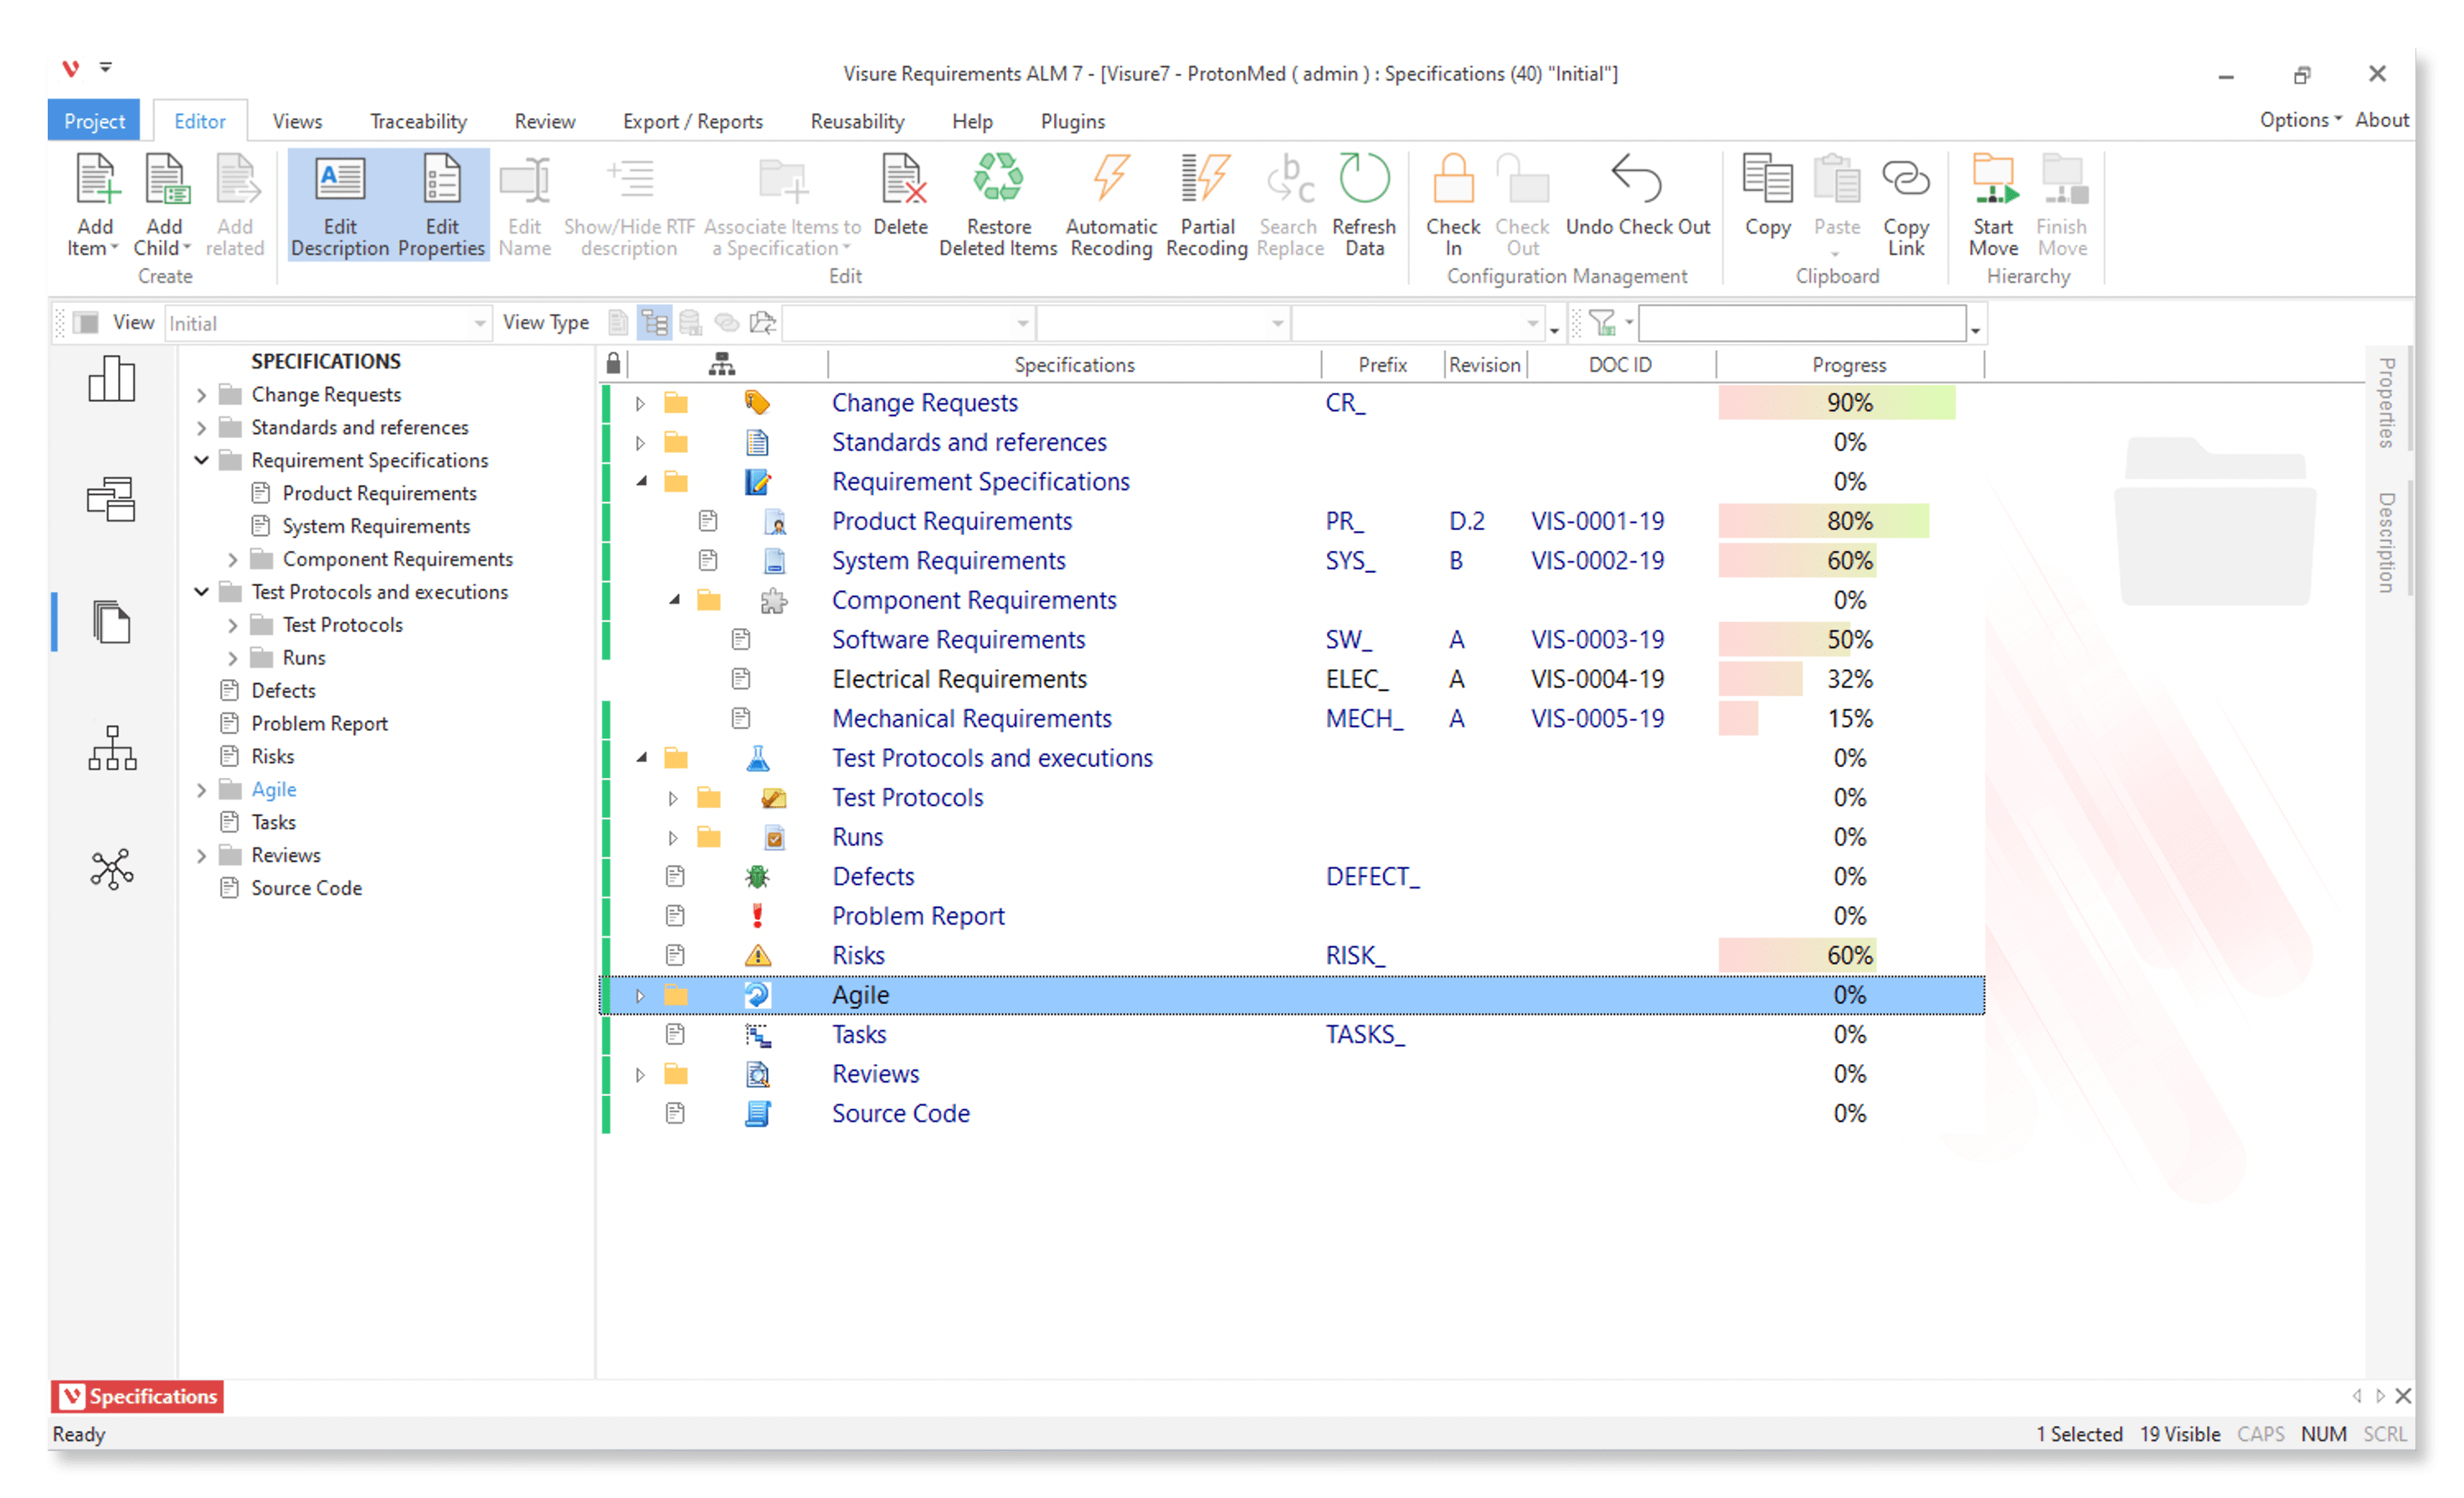Screen dimensions: 2464x1498
Task: Toggle the view panel button left of View
Action: click(x=87, y=323)
